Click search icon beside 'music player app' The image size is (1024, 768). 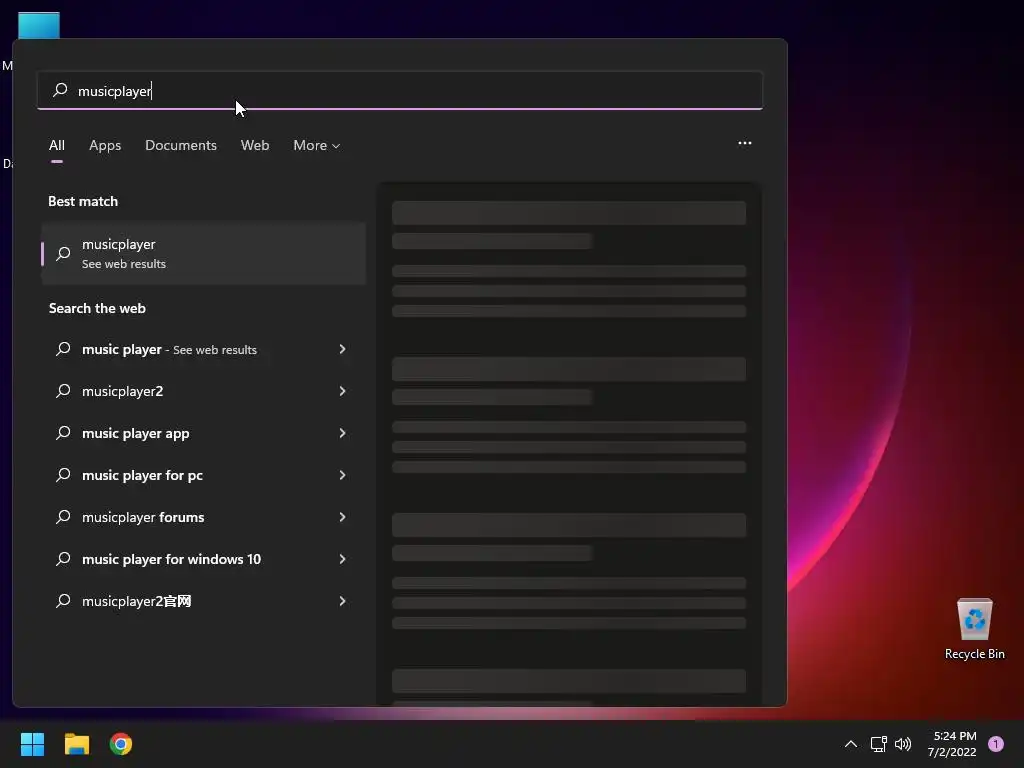coord(63,433)
